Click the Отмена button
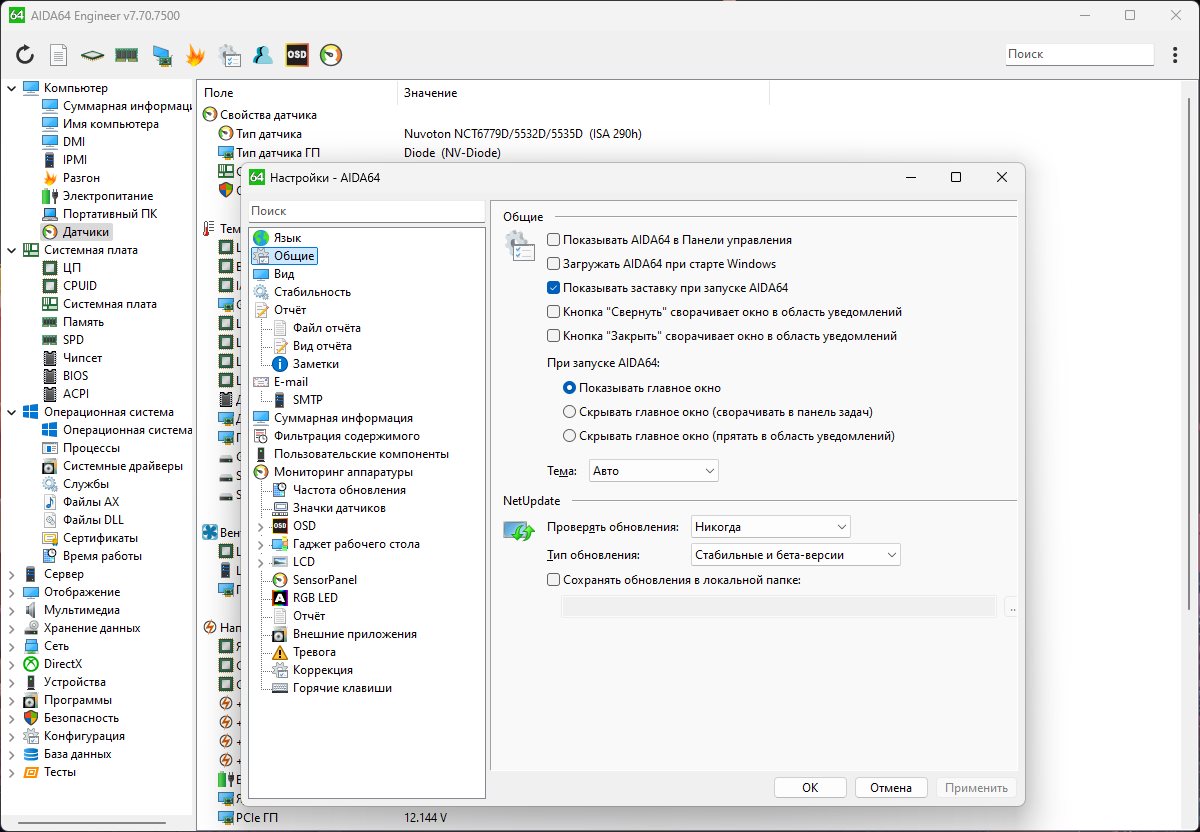This screenshot has height=832, width=1200. coord(891,787)
